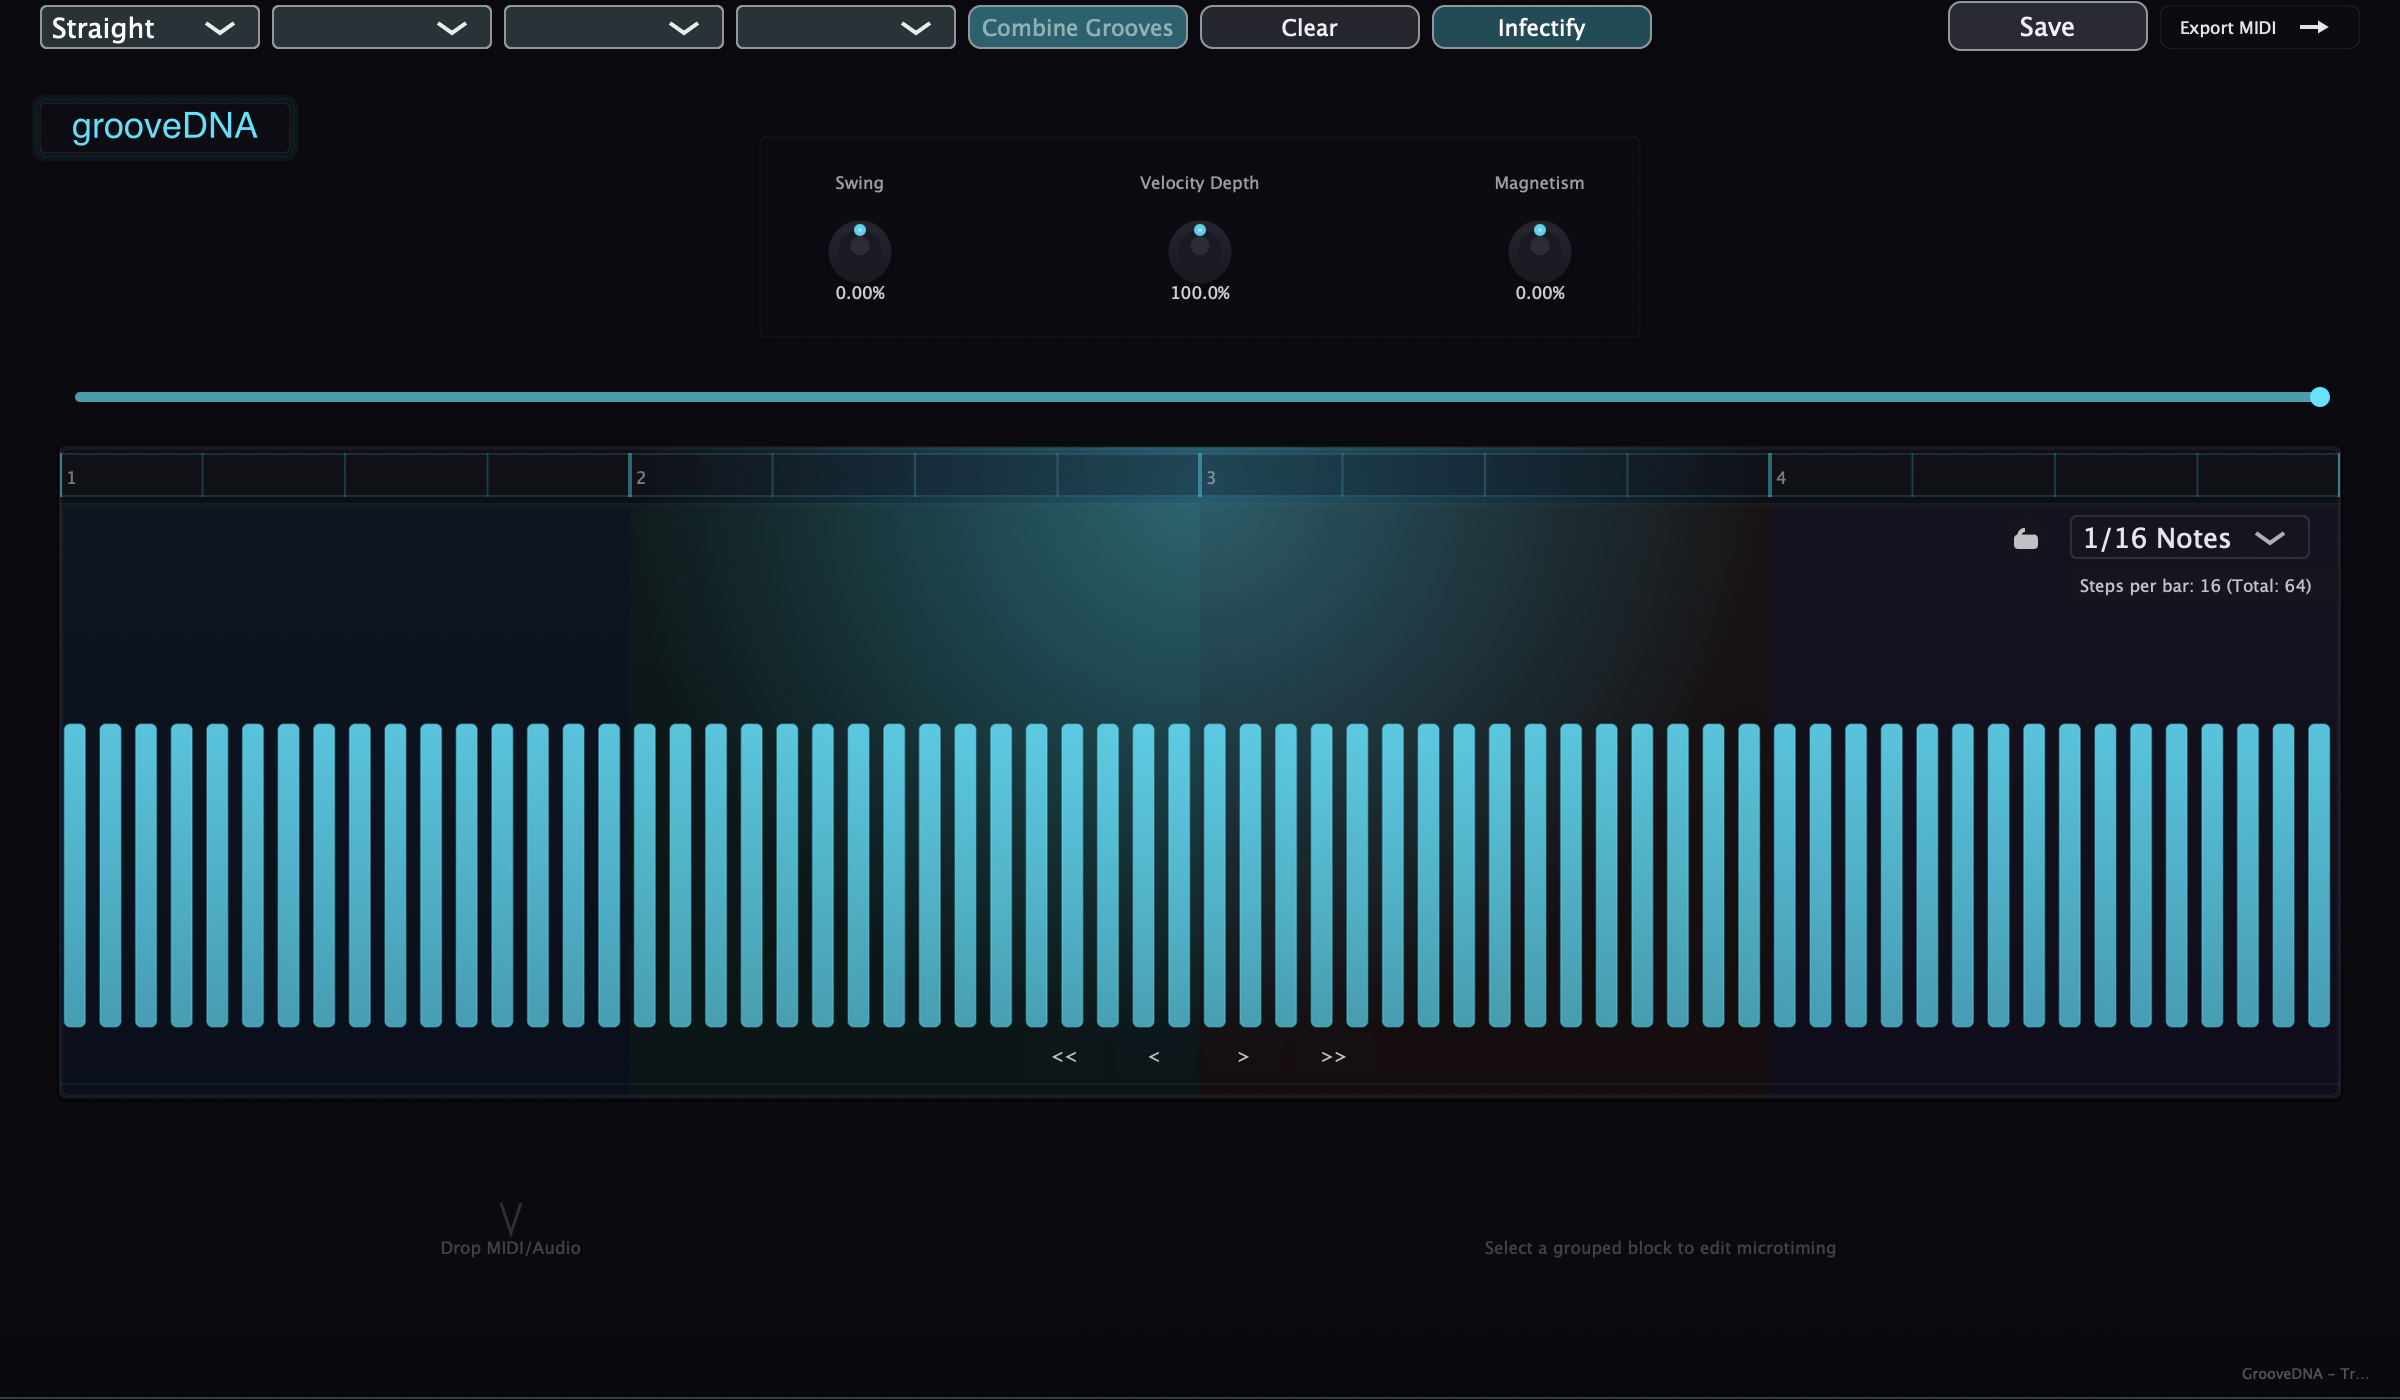Click the < nudge-left arrow under the step grid
2400x1400 pixels.
click(1153, 1056)
